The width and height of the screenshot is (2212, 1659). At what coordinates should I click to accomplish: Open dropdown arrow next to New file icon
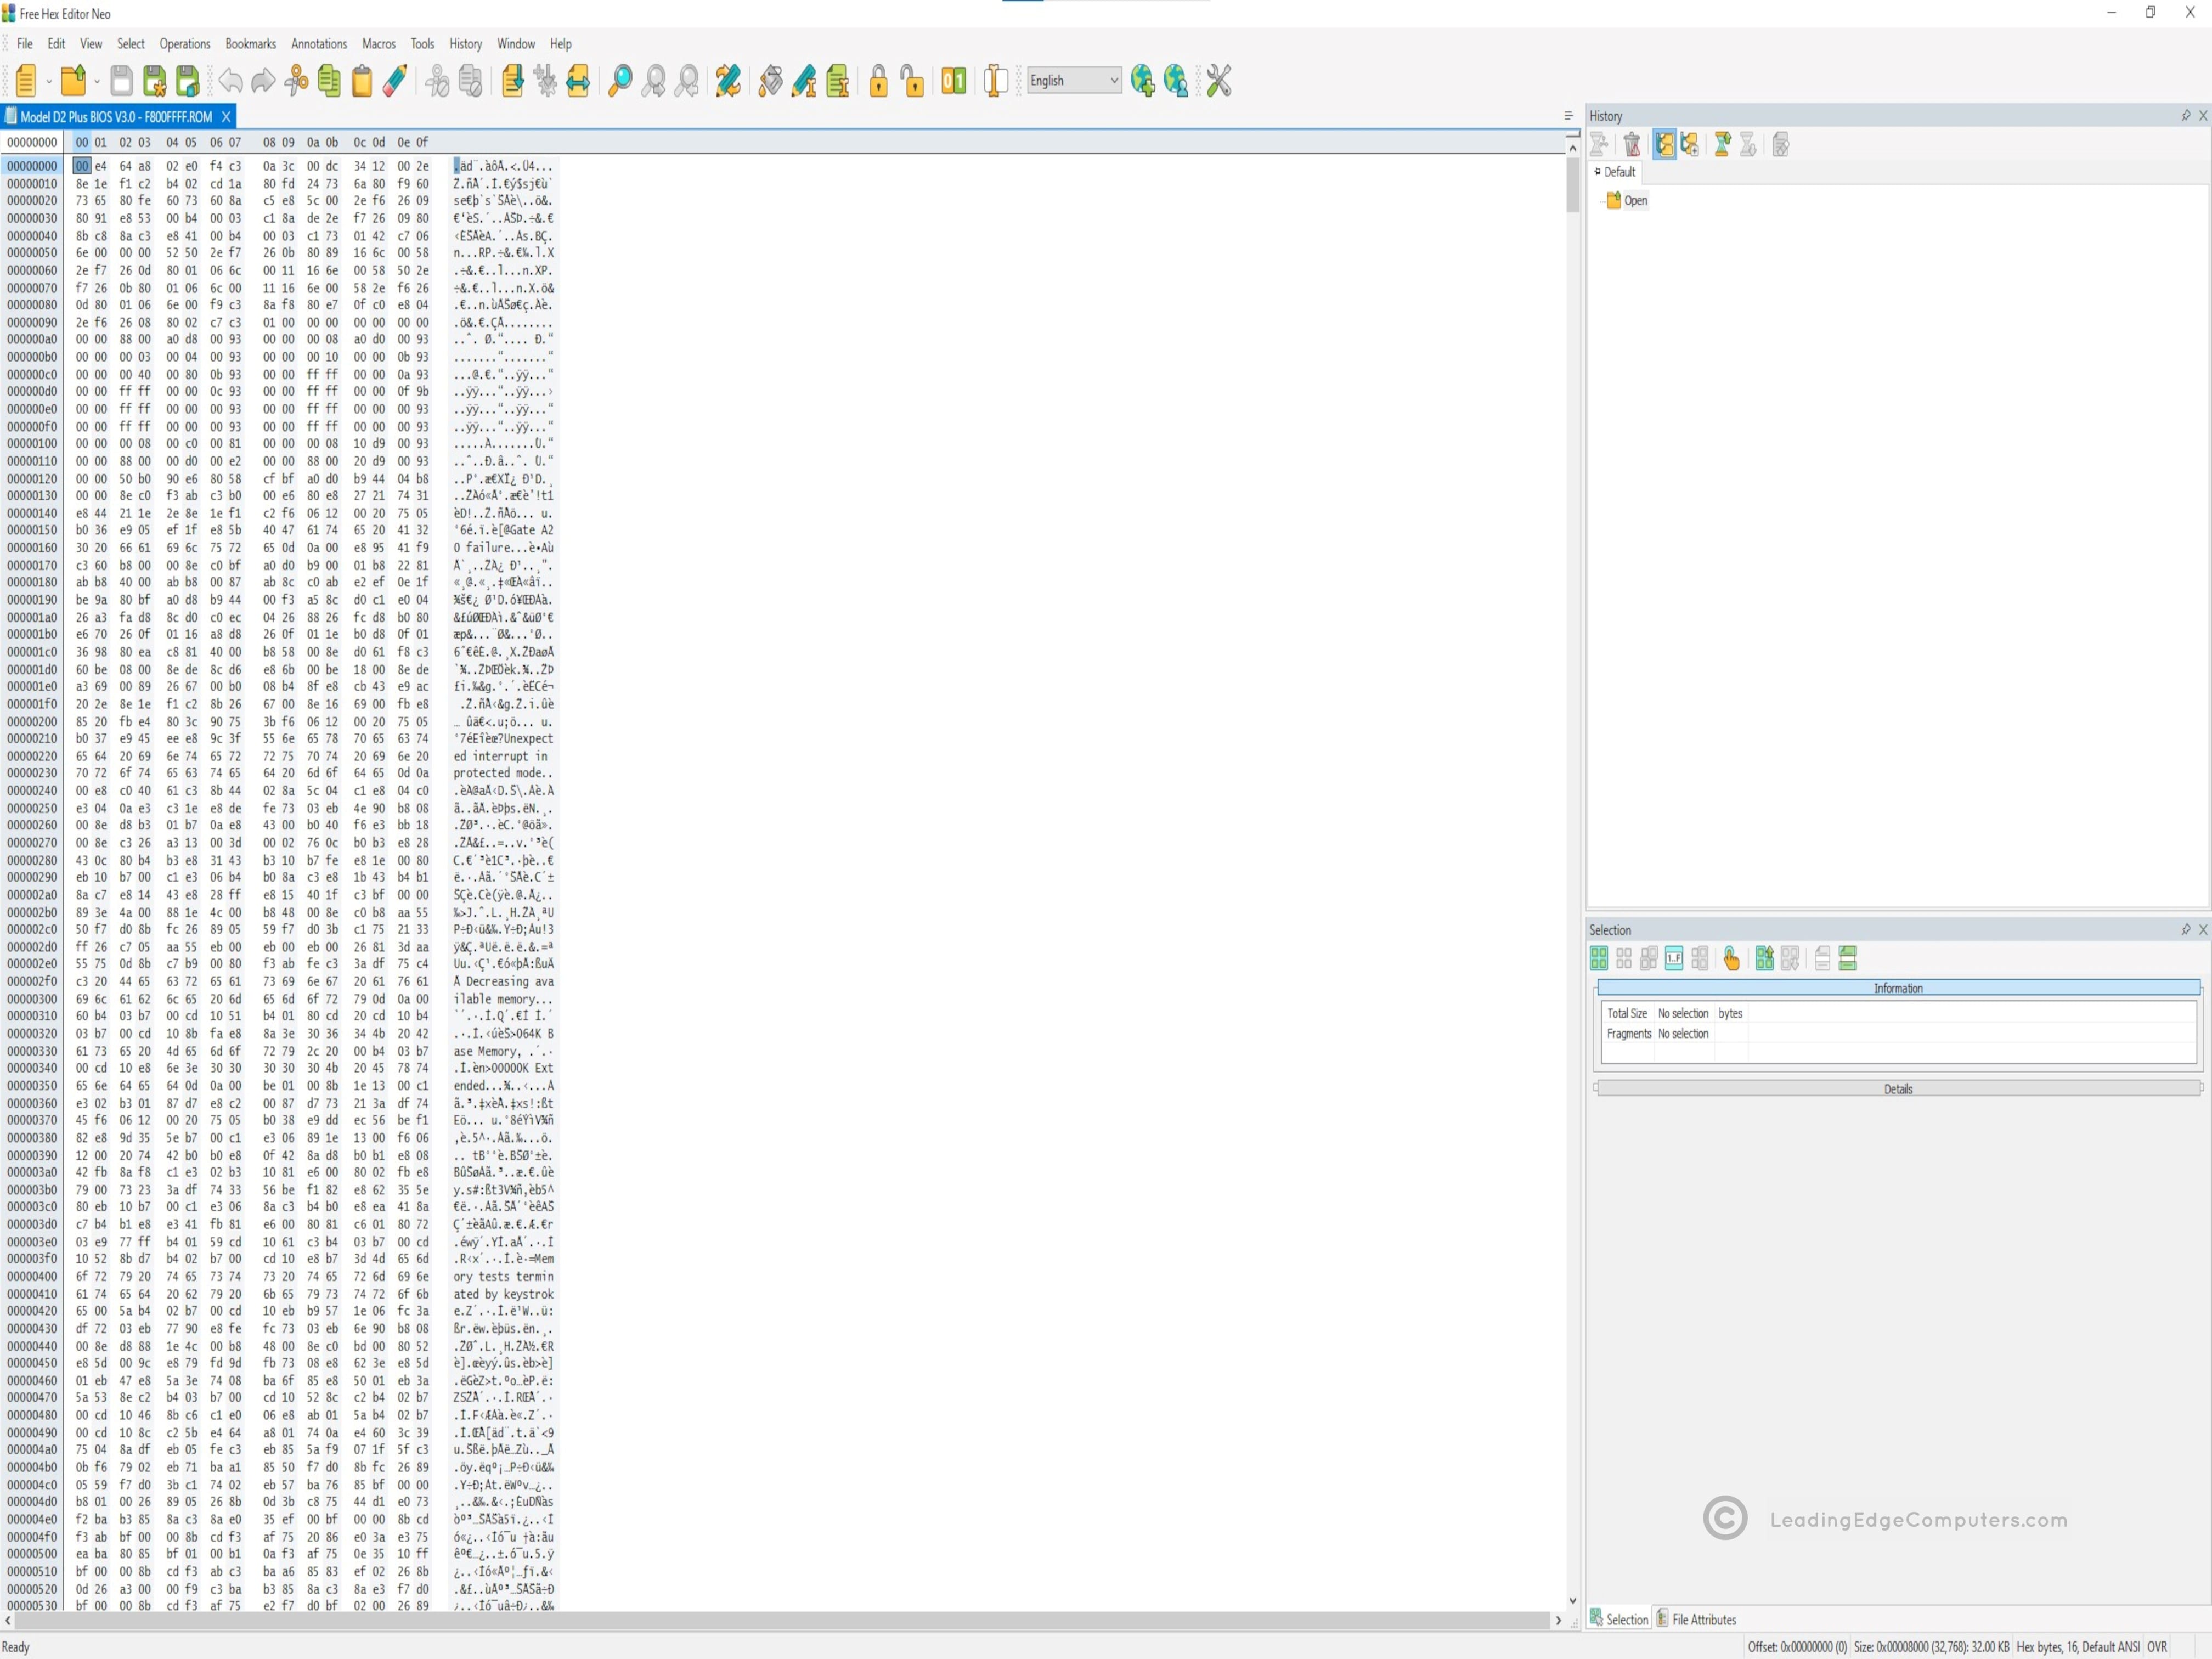48,82
